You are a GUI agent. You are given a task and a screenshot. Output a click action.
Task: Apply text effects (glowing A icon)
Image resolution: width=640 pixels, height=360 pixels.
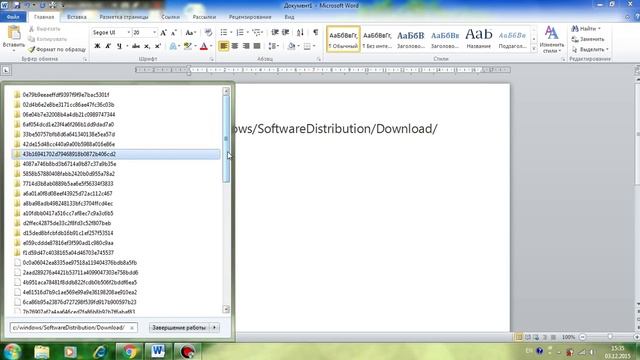pyautogui.click(x=173, y=46)
